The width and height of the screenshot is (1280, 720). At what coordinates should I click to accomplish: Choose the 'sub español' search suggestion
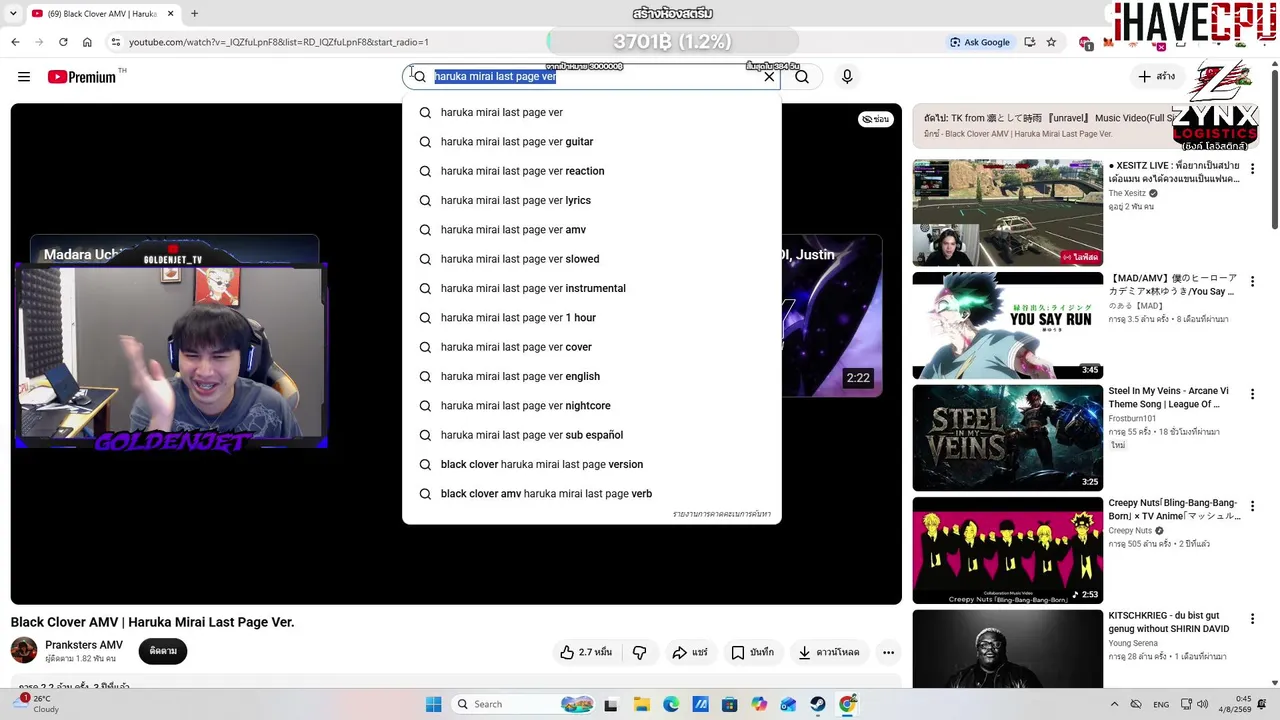click(x=592, y=435)
